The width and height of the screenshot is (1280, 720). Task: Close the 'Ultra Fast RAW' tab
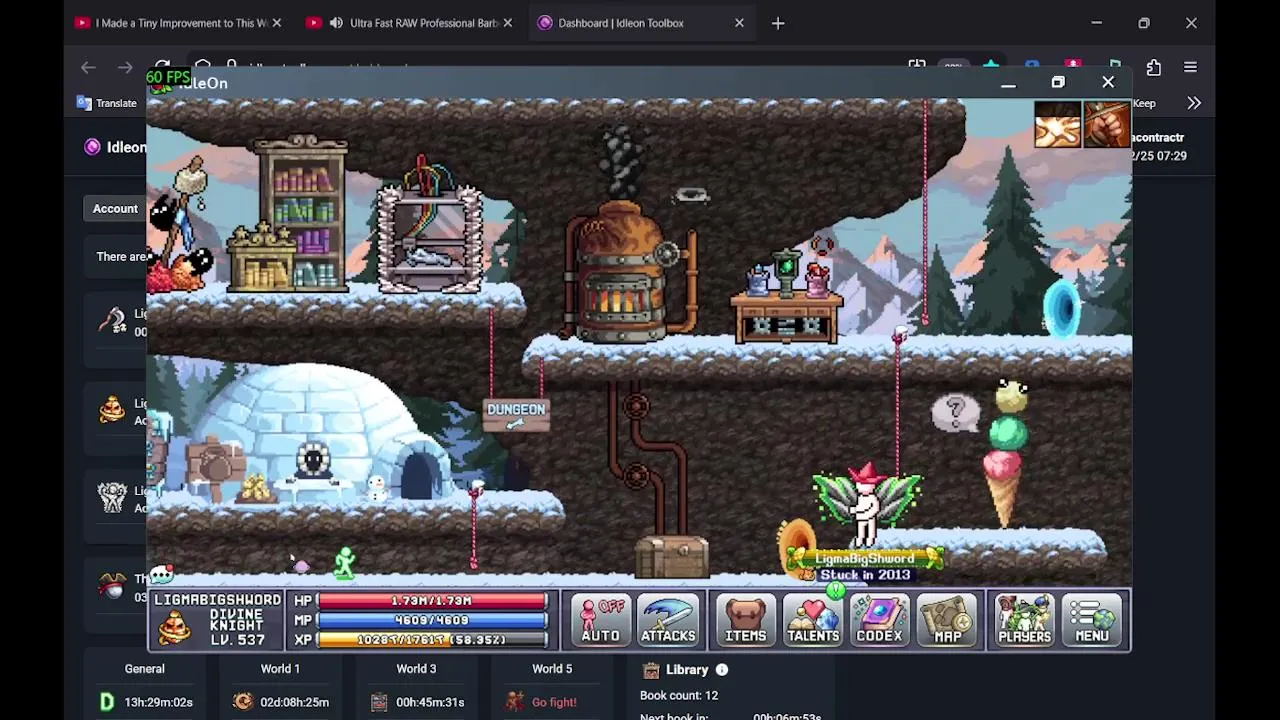coord(508,23)
